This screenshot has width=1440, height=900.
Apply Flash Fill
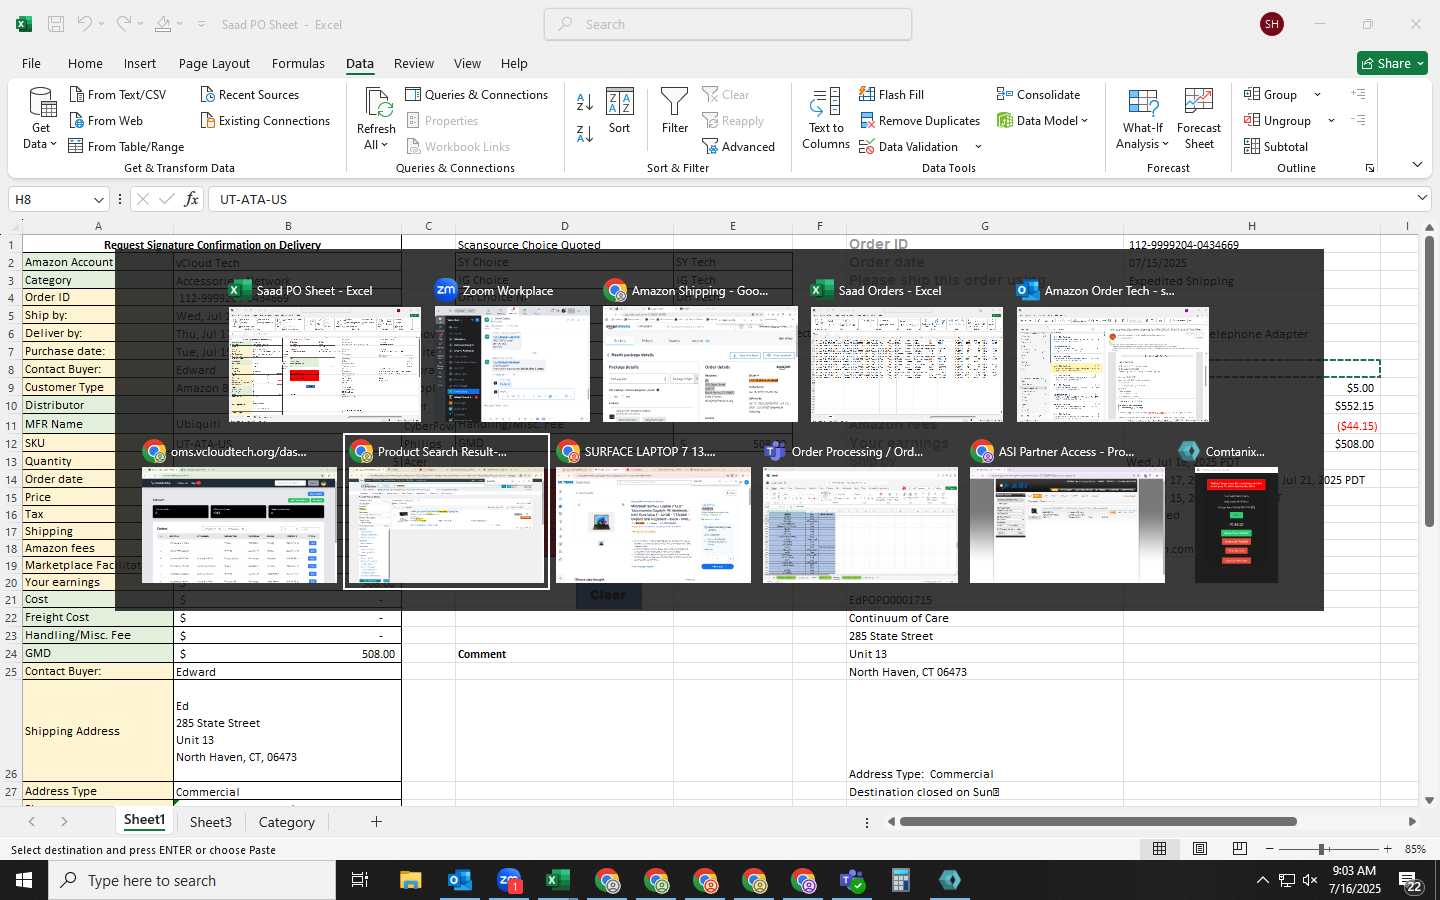891,95
